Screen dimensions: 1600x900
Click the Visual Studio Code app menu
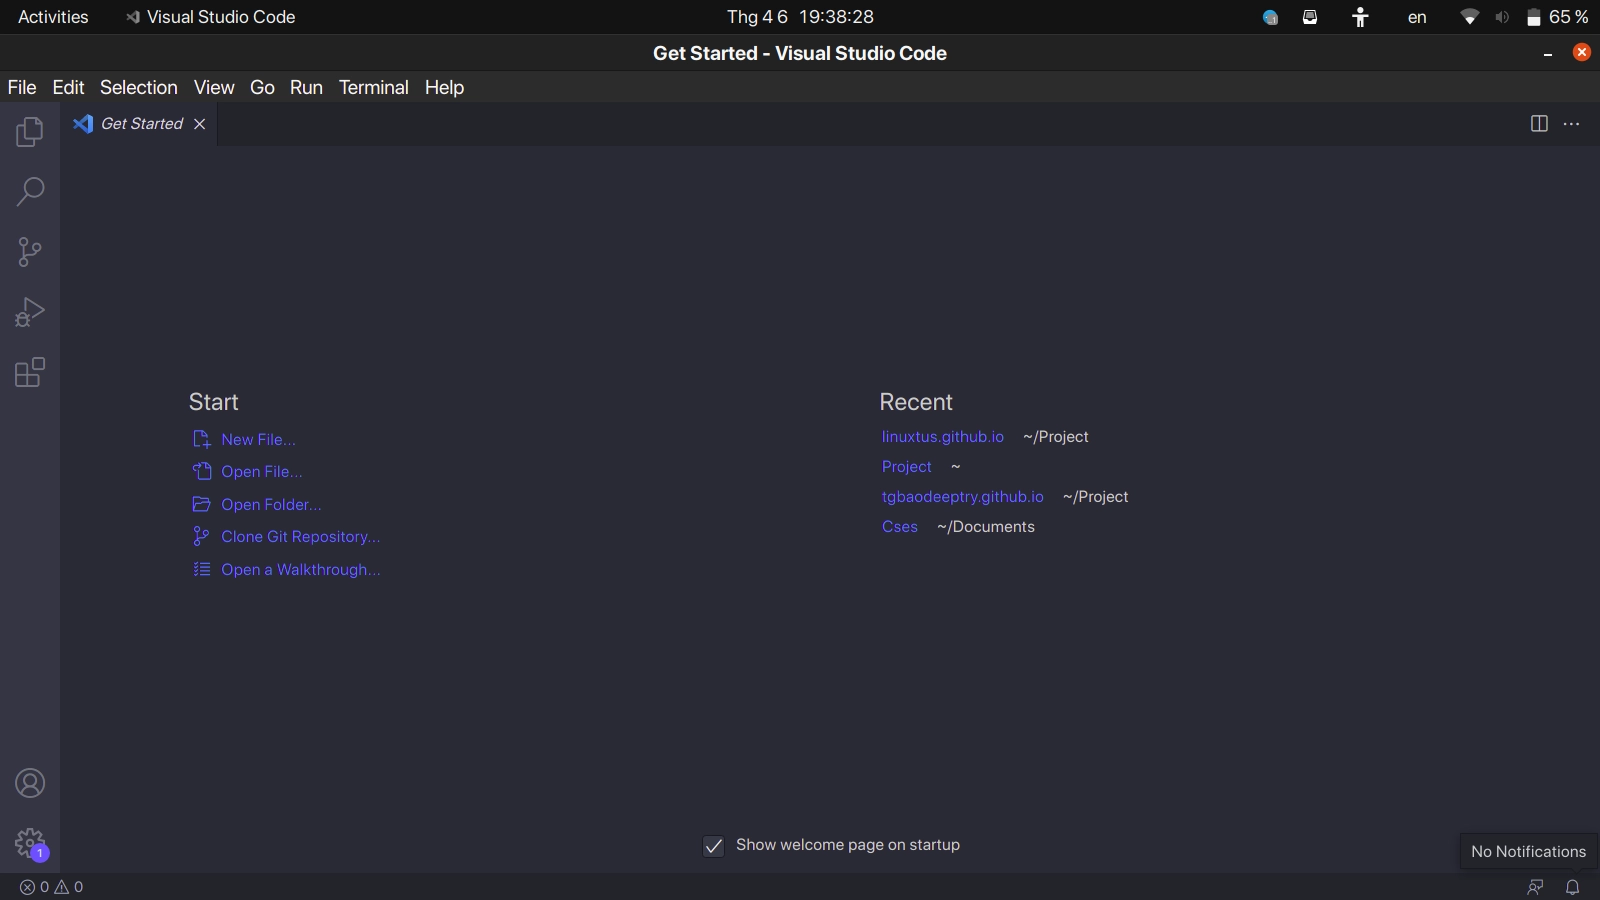tap(210, 17)
